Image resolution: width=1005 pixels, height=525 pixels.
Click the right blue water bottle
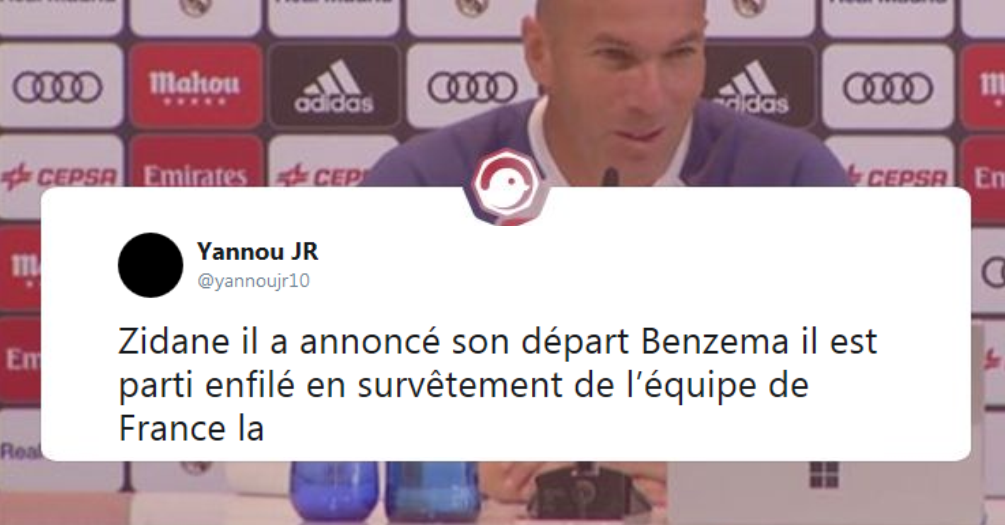[432, 491]
